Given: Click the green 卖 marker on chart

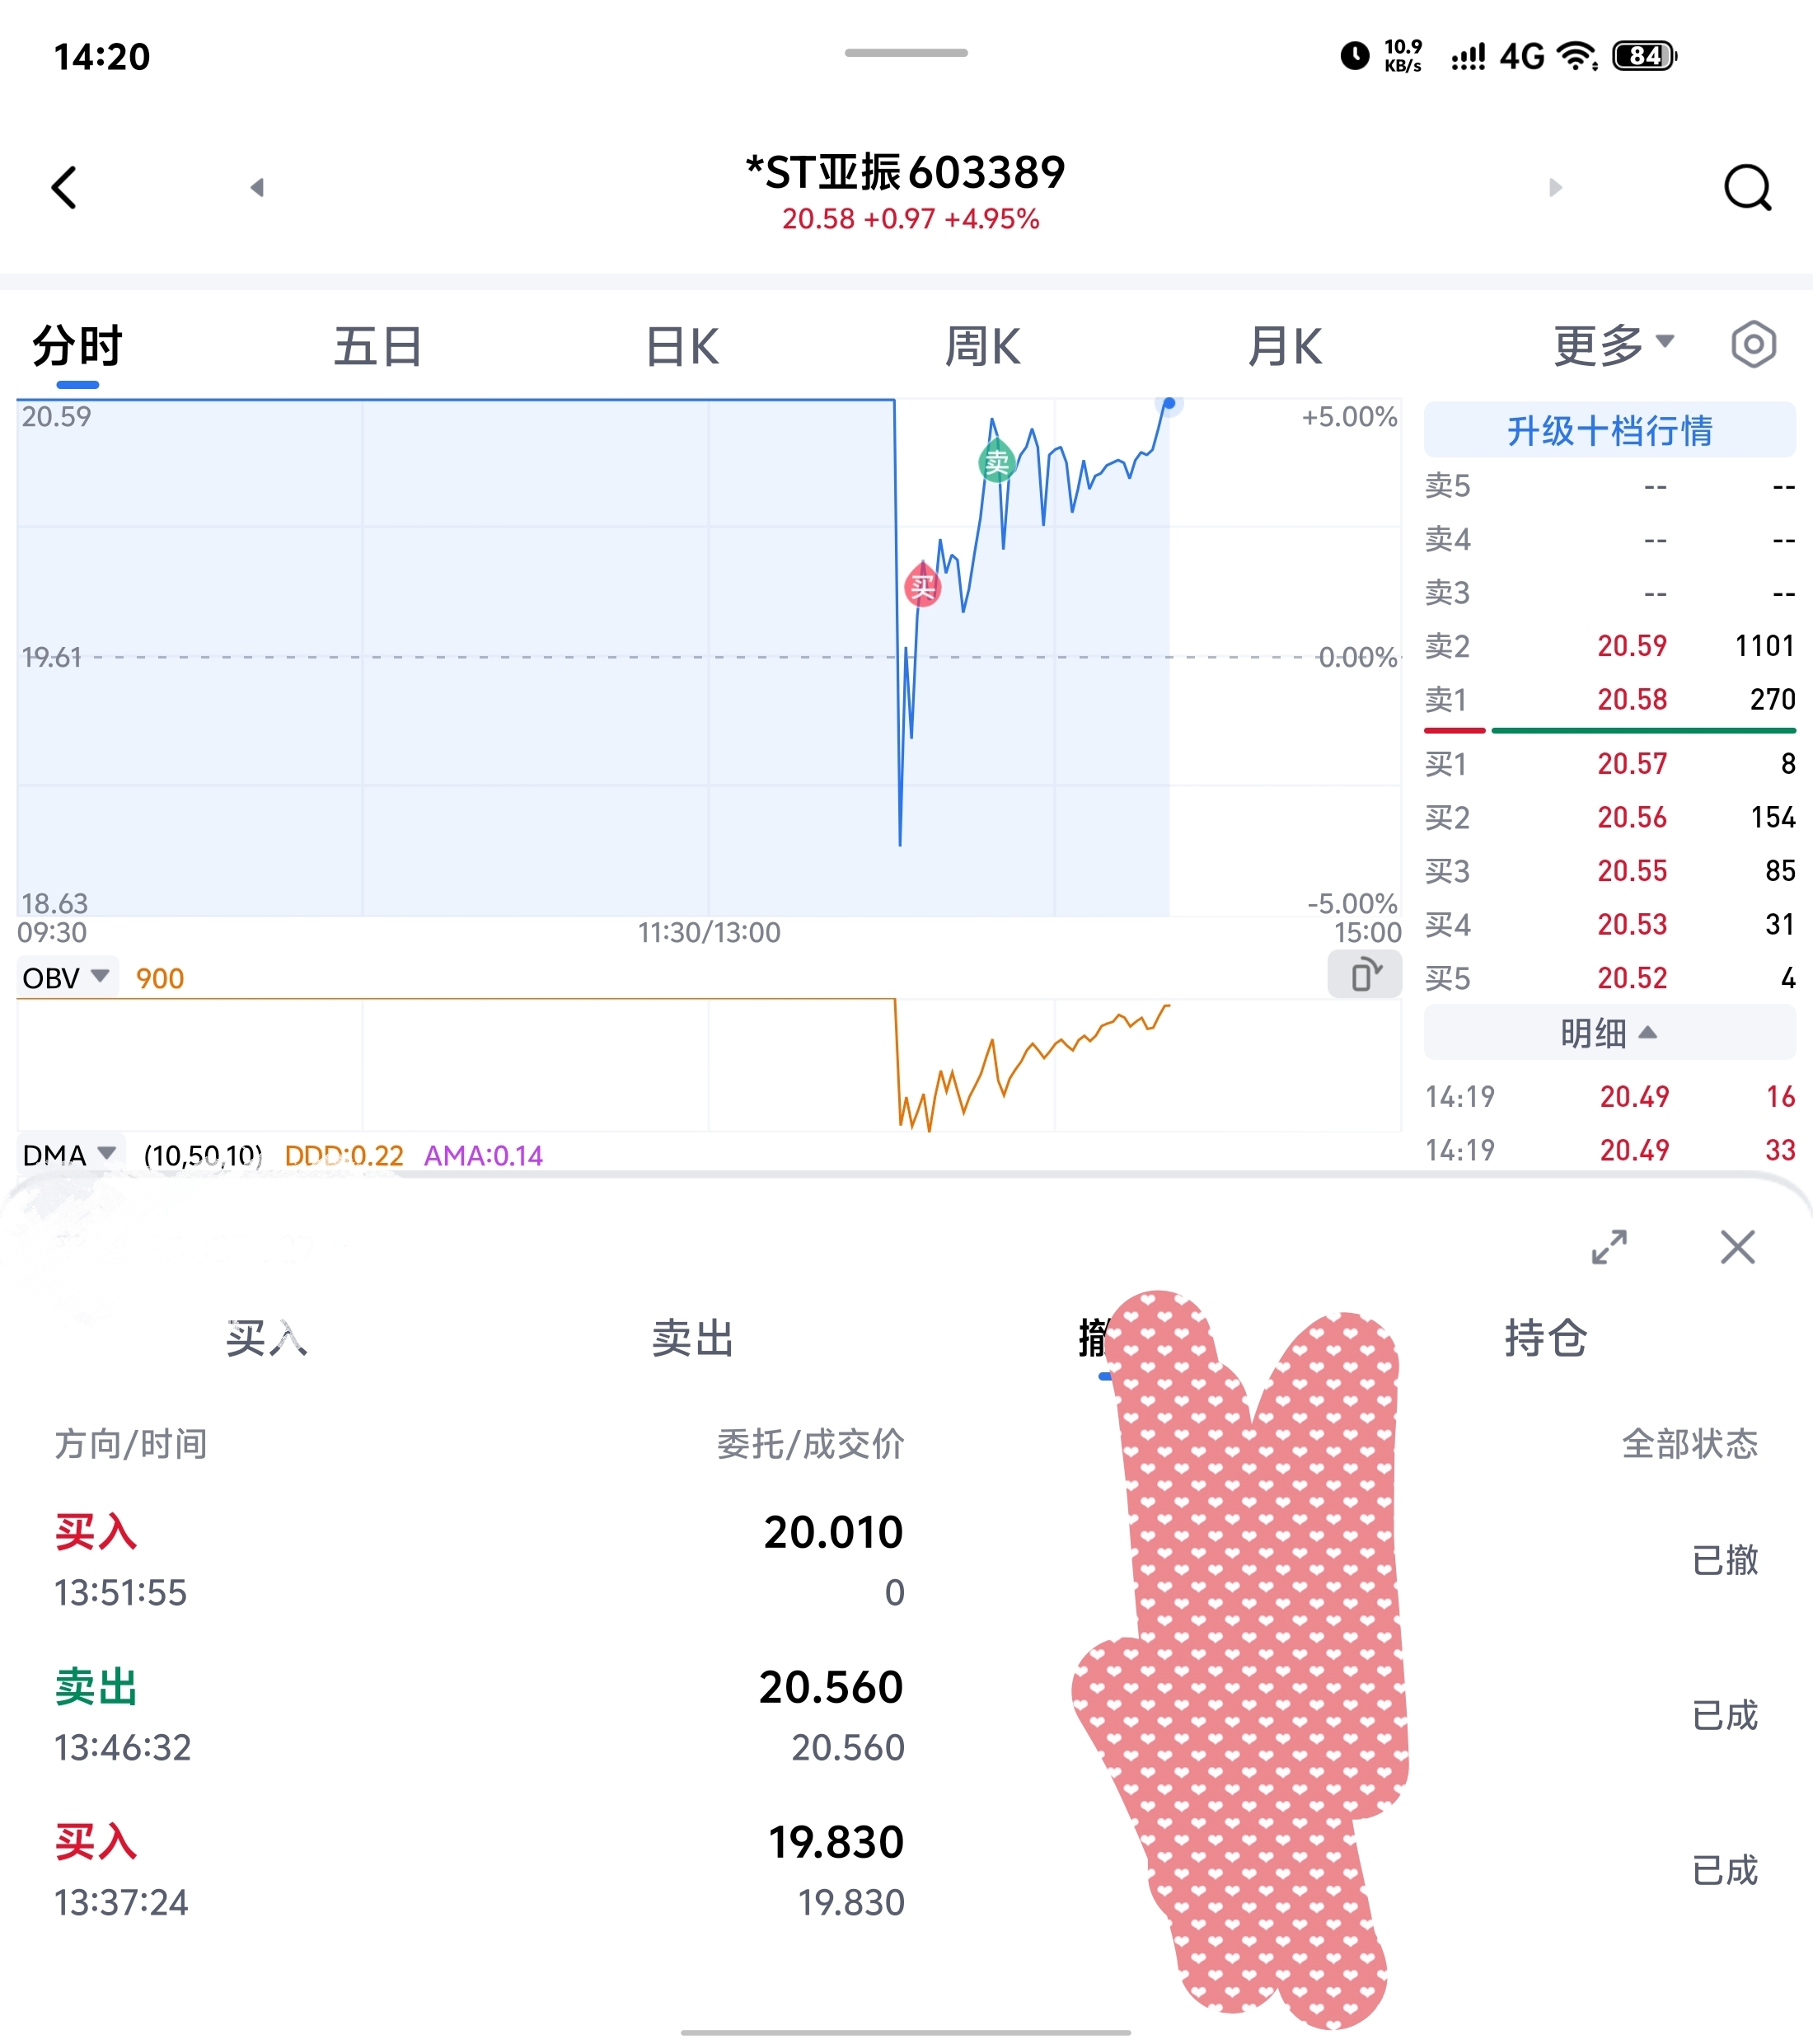Looking at the screenshot, I should pos(996,460).
